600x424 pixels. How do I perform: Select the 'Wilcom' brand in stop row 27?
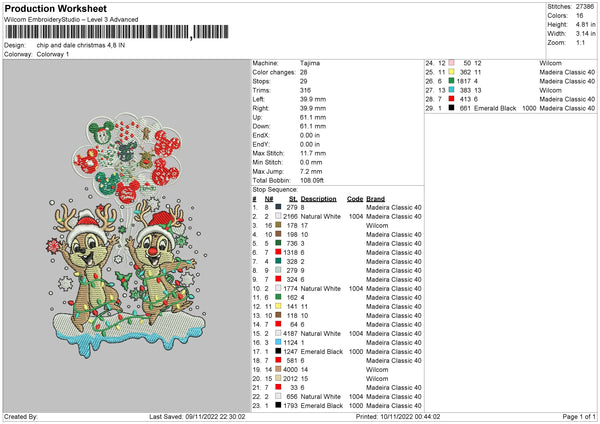551,90
